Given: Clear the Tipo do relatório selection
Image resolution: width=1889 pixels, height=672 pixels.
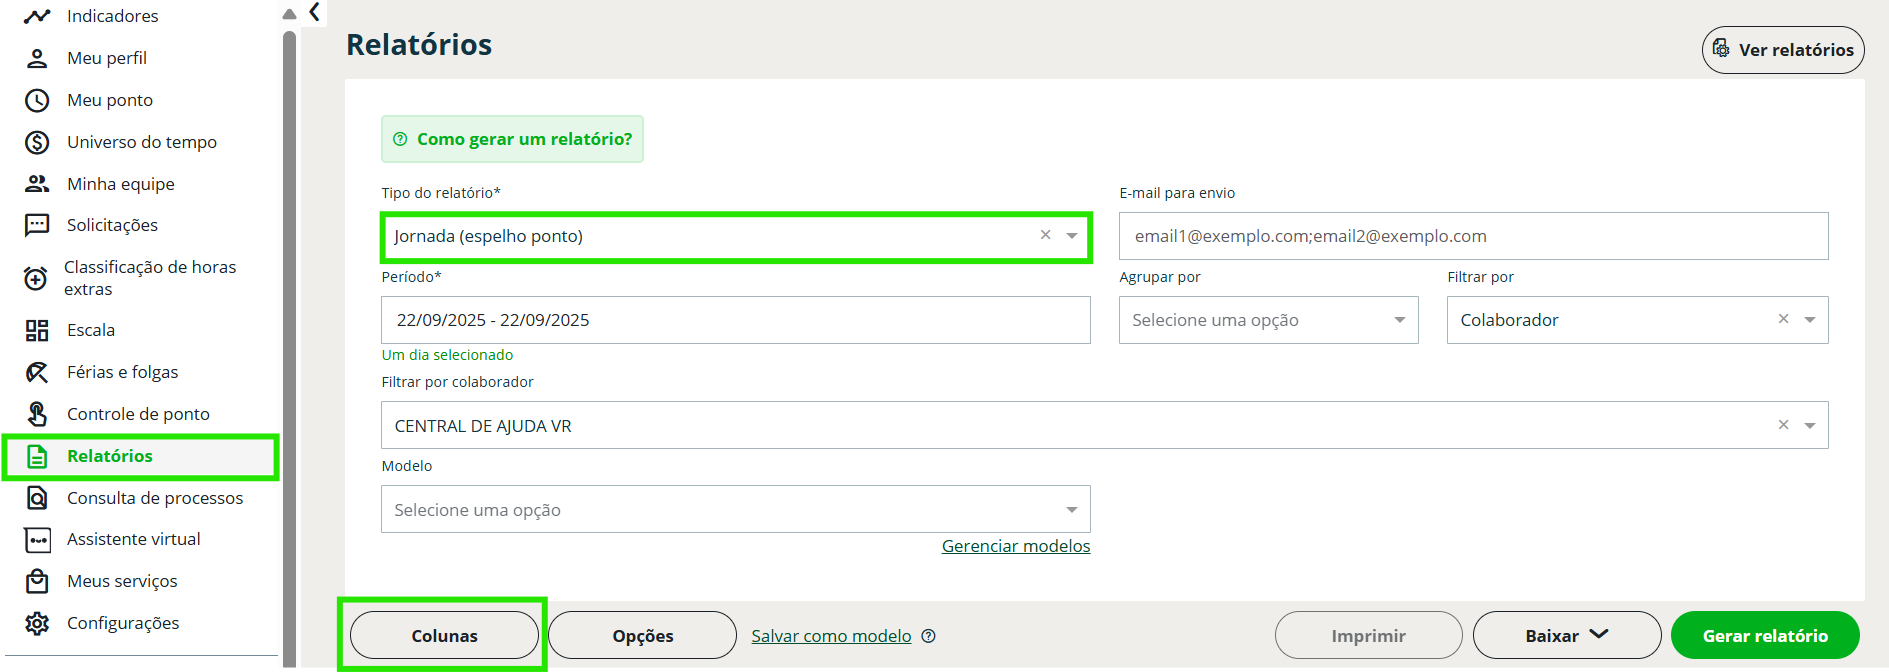Looking at the screenshot, I should [1045, 235].
